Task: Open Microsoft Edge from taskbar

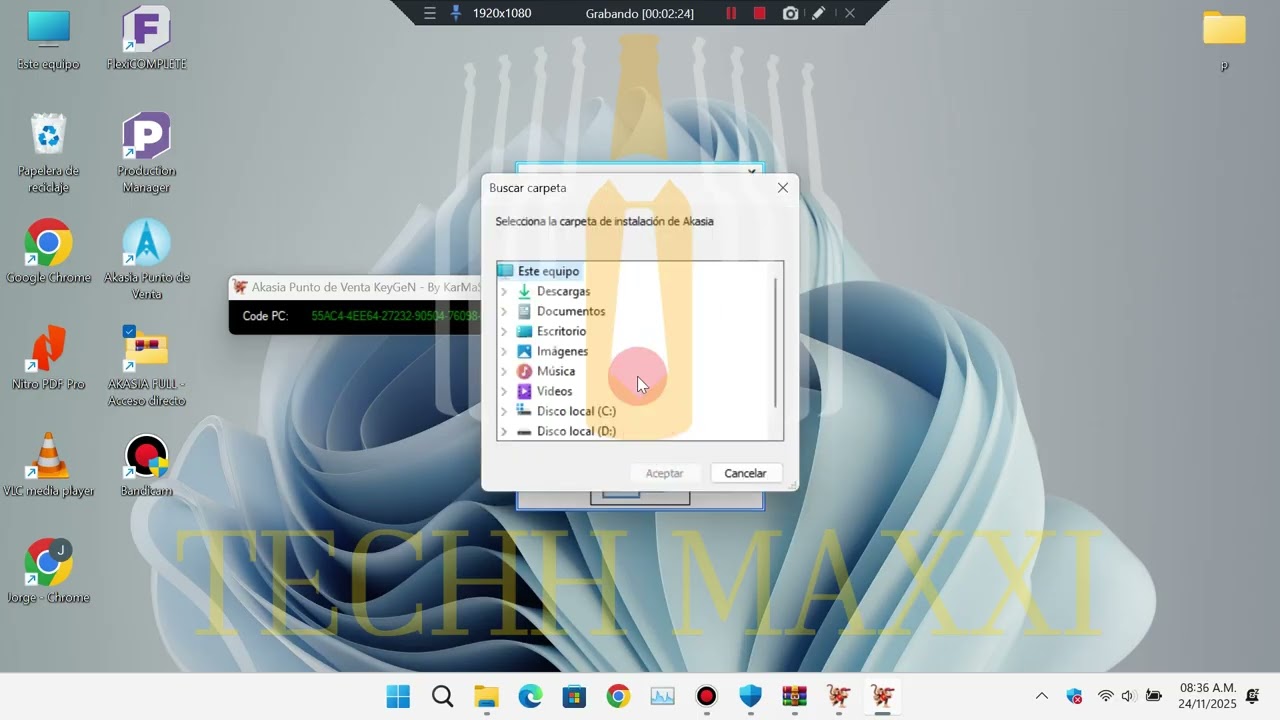Action: (530, 696)
